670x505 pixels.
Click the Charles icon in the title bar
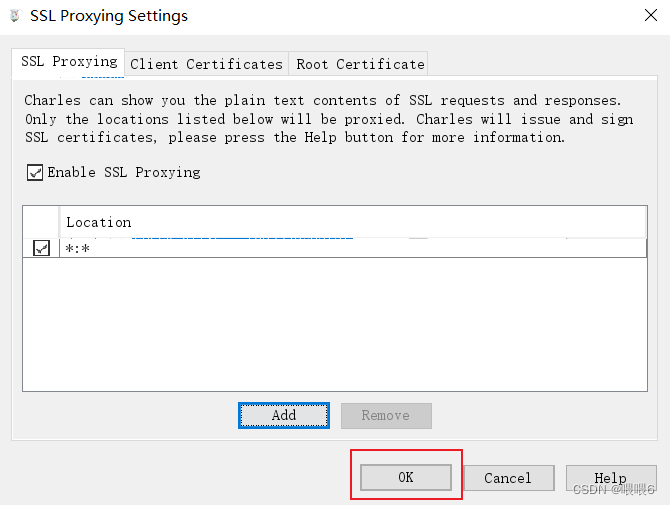coord(14,16)
